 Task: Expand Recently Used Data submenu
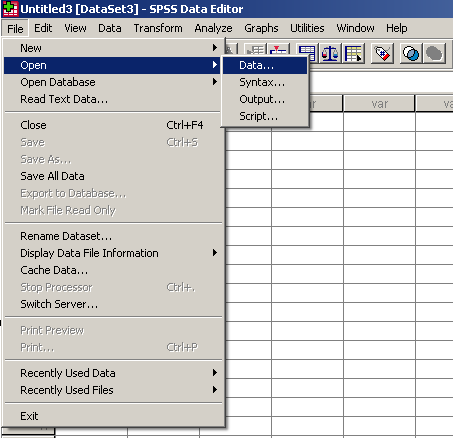pos(112,373)
